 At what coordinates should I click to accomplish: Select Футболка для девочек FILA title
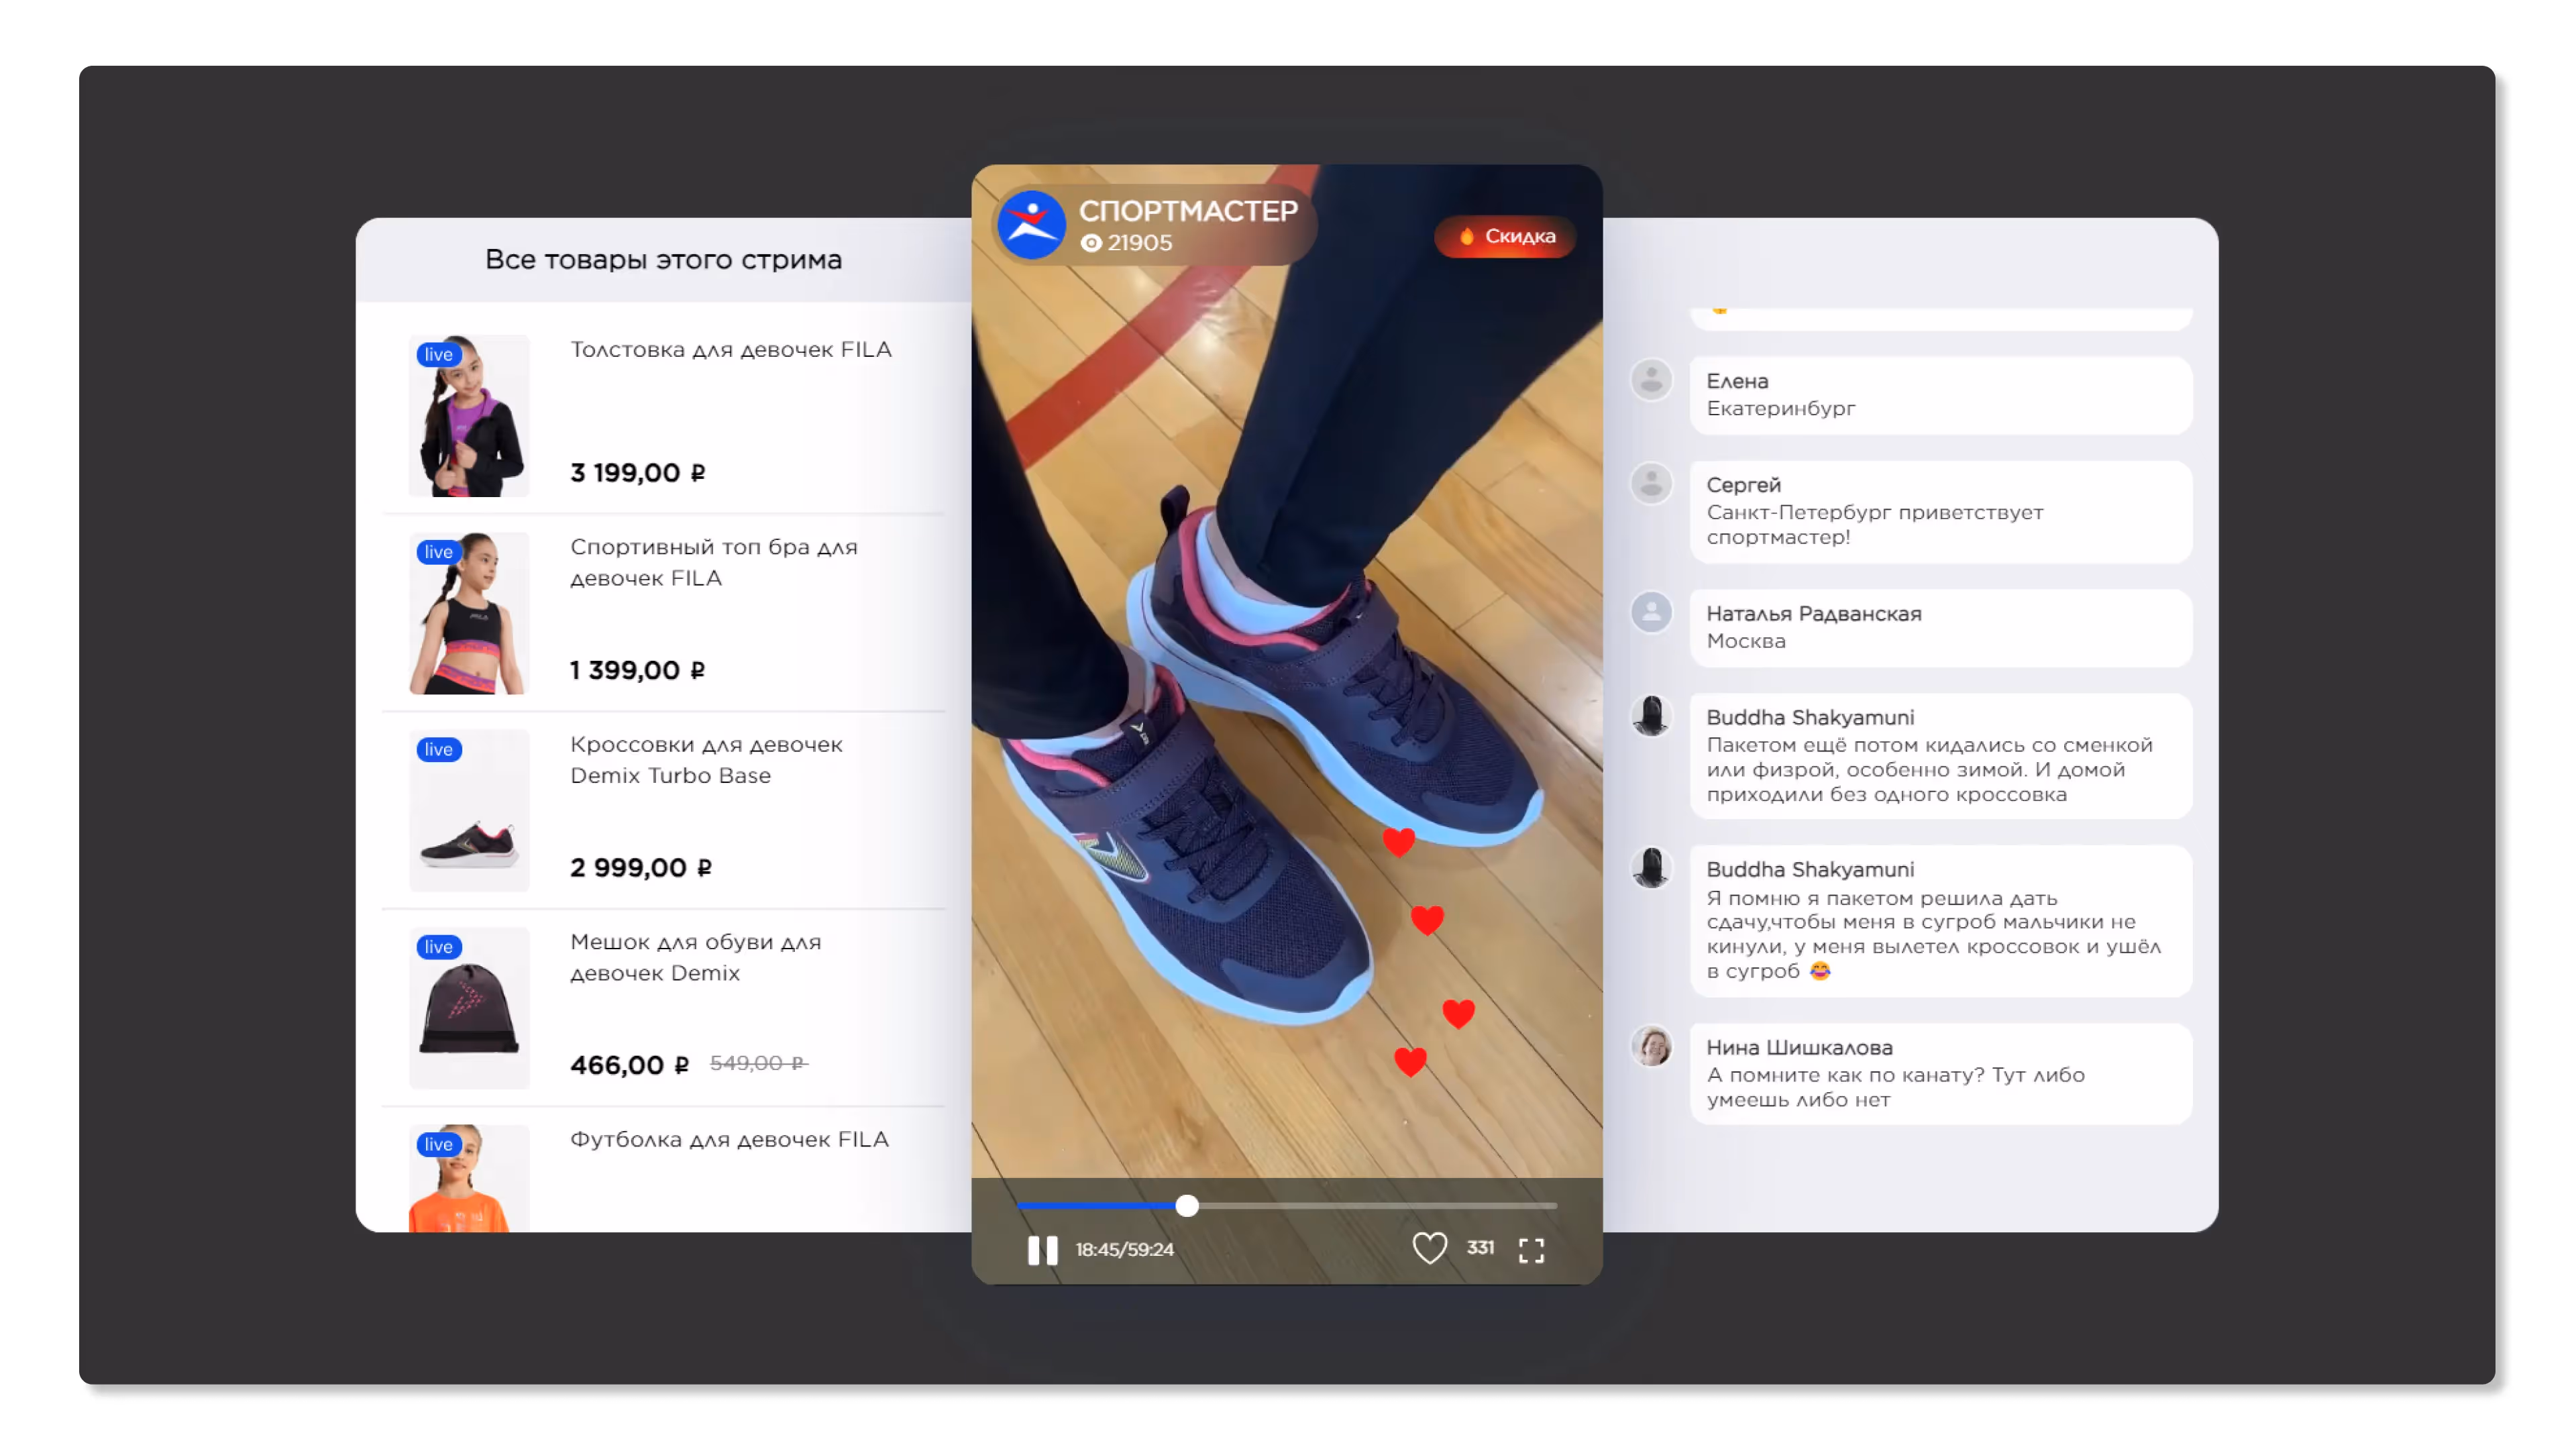[x=729, y=1139]
